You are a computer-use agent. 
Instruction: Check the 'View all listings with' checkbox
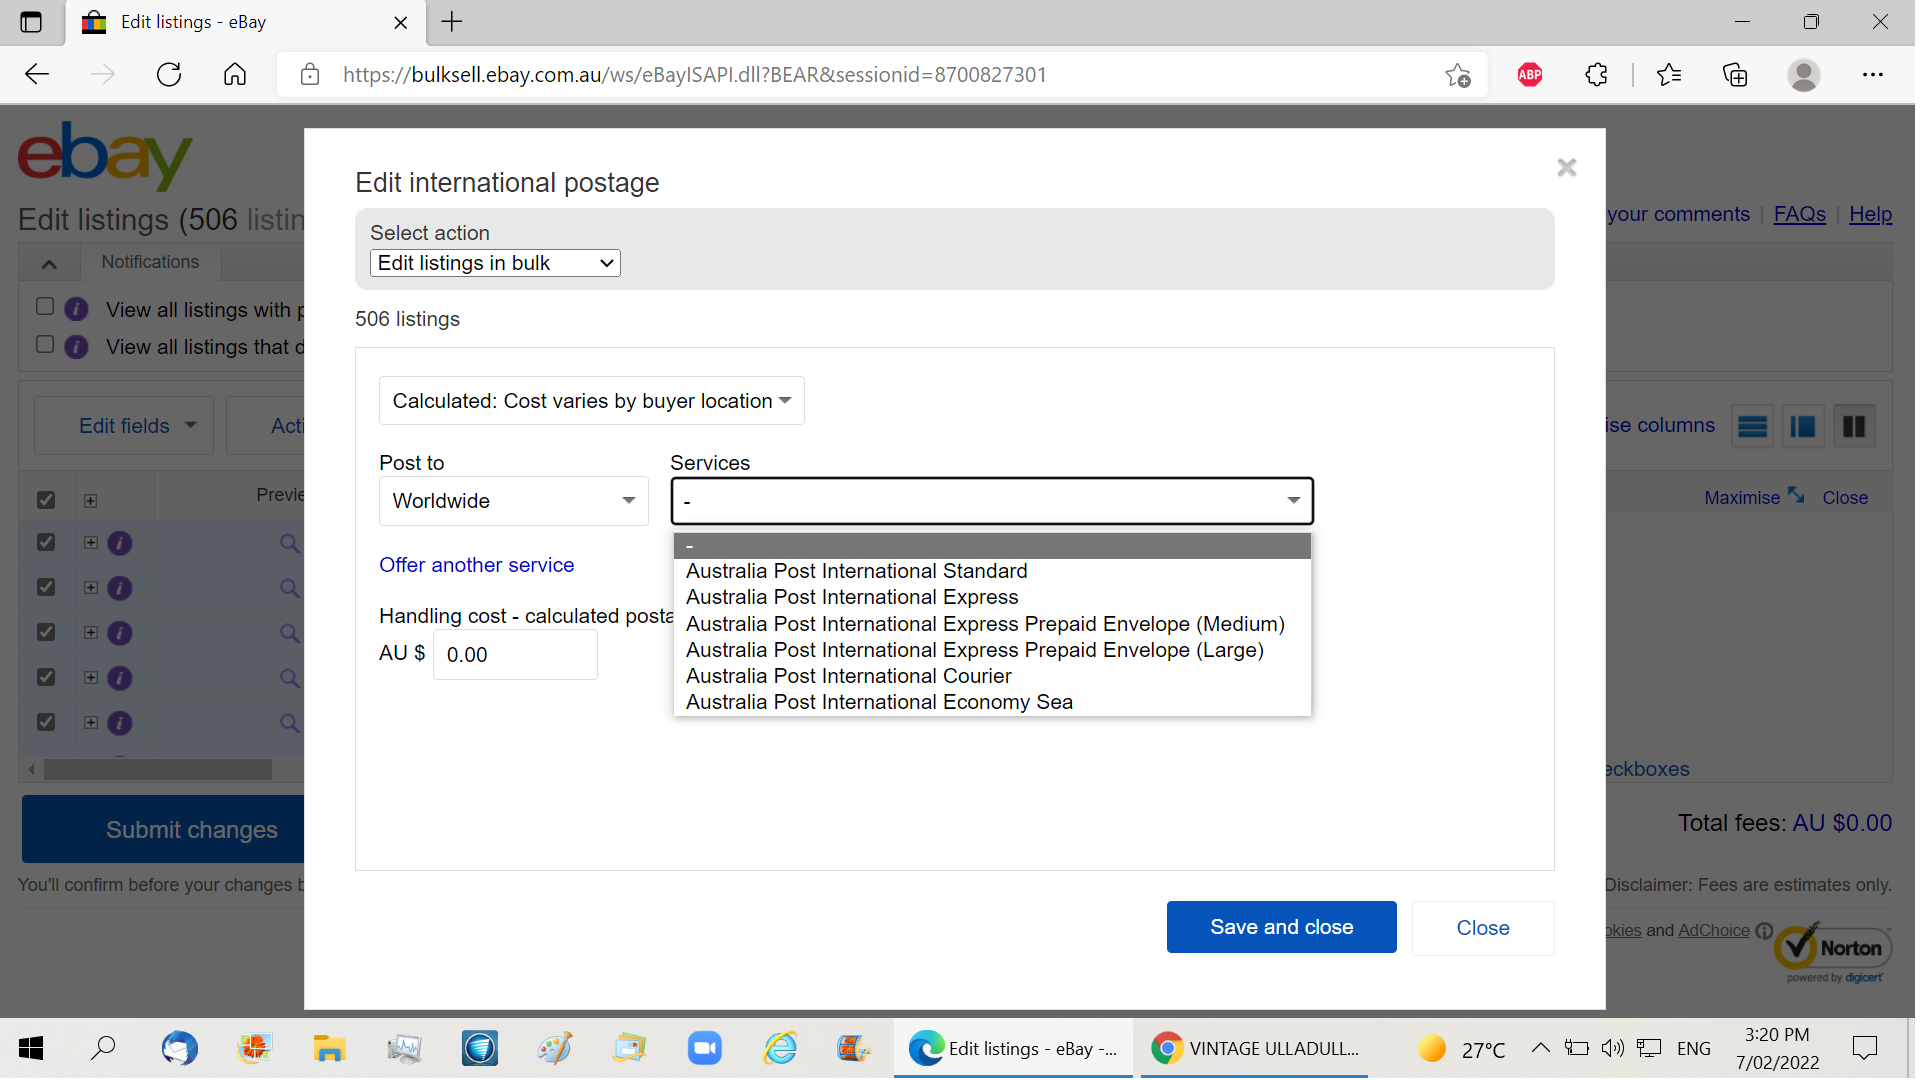[x=45, y=307]
